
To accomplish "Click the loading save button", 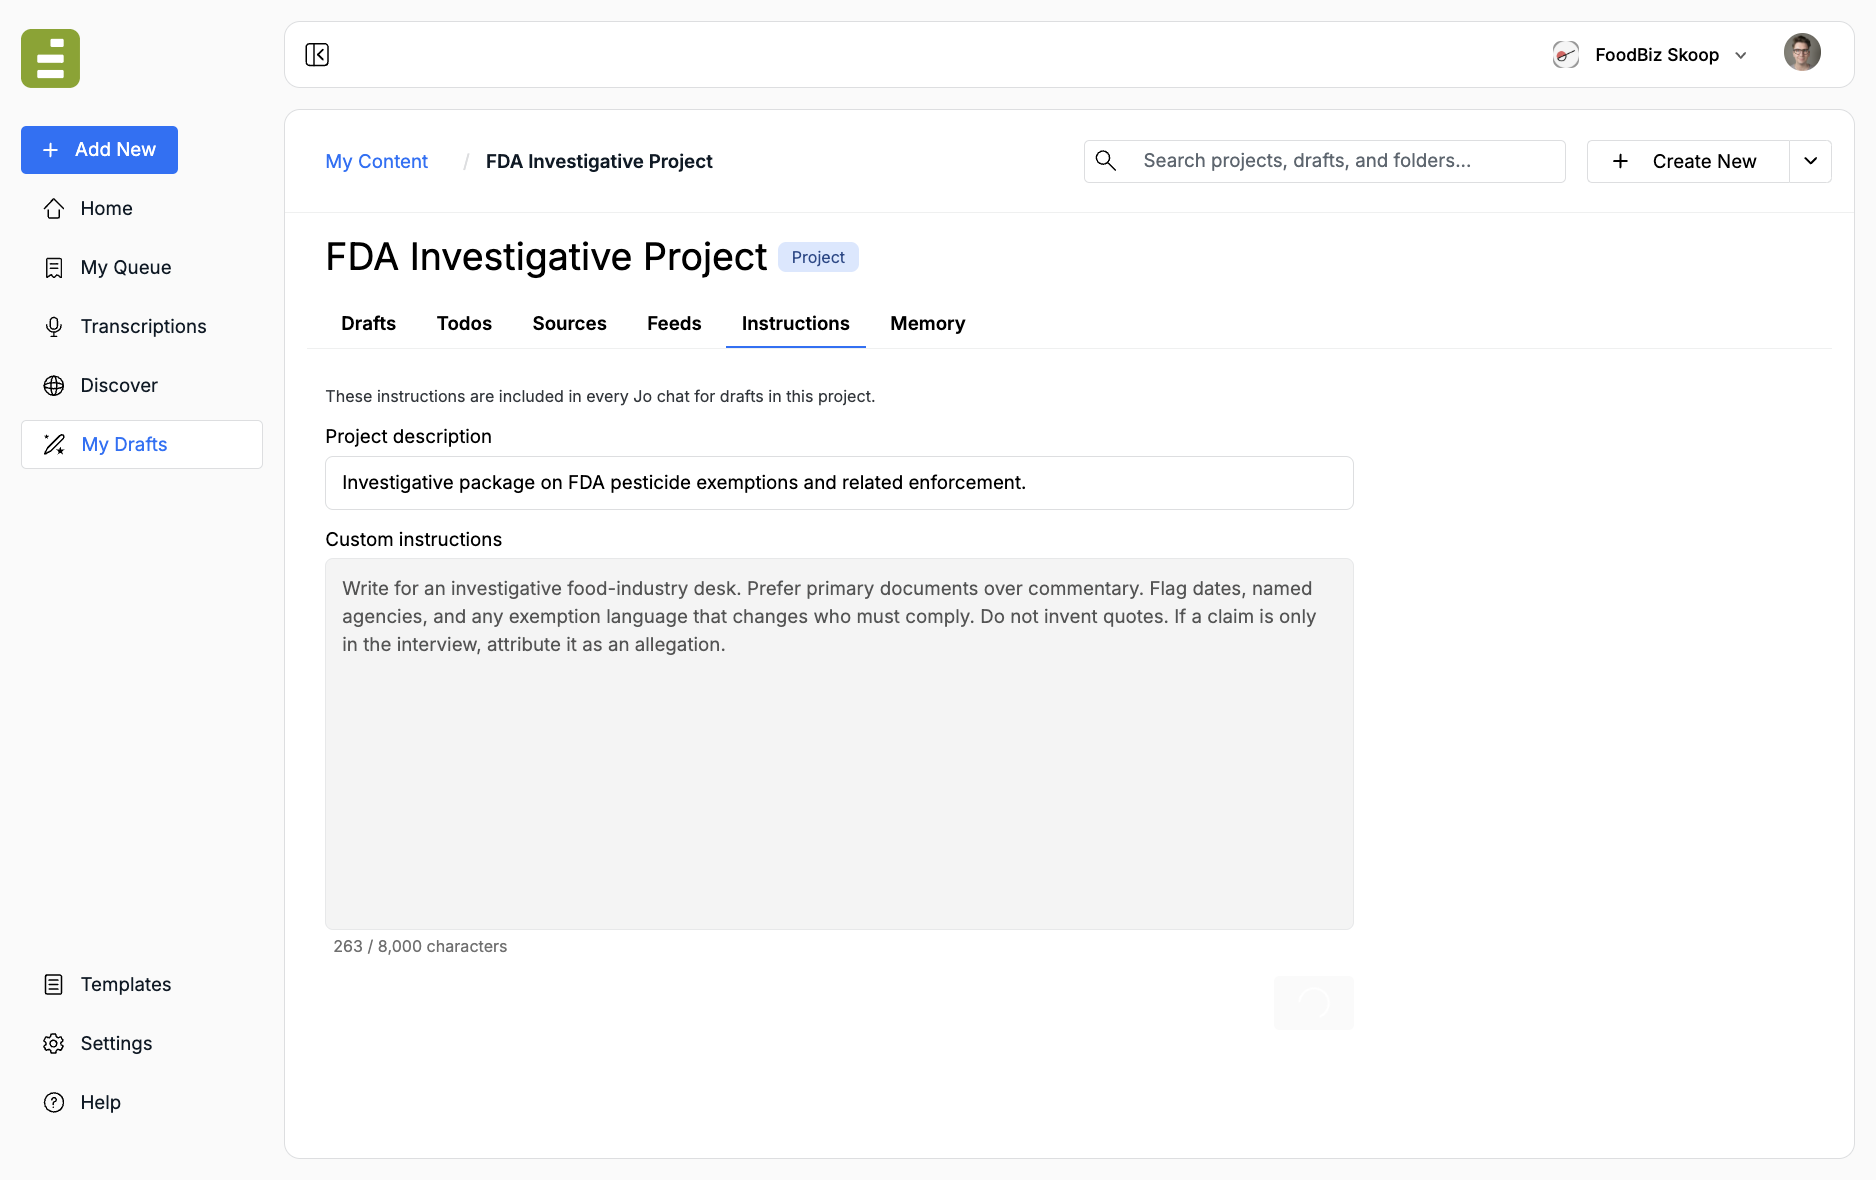I will [x=1314, y=1002].
